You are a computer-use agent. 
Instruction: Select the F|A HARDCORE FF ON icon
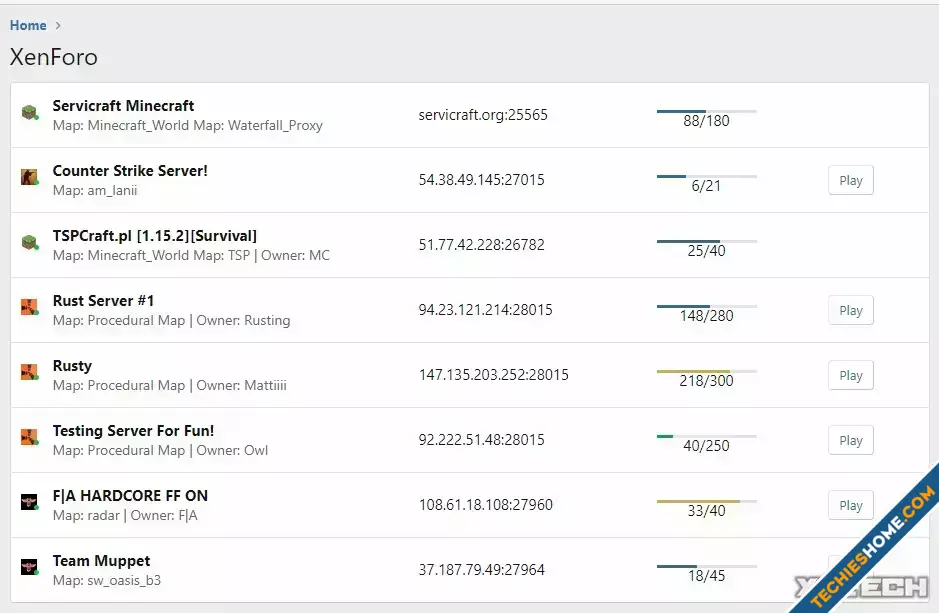click(x=30, y=502)
